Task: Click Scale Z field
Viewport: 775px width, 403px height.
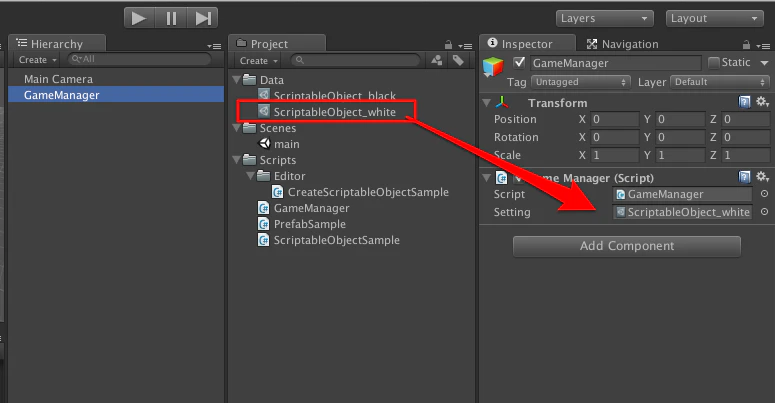Action: (x=745, y=155)
